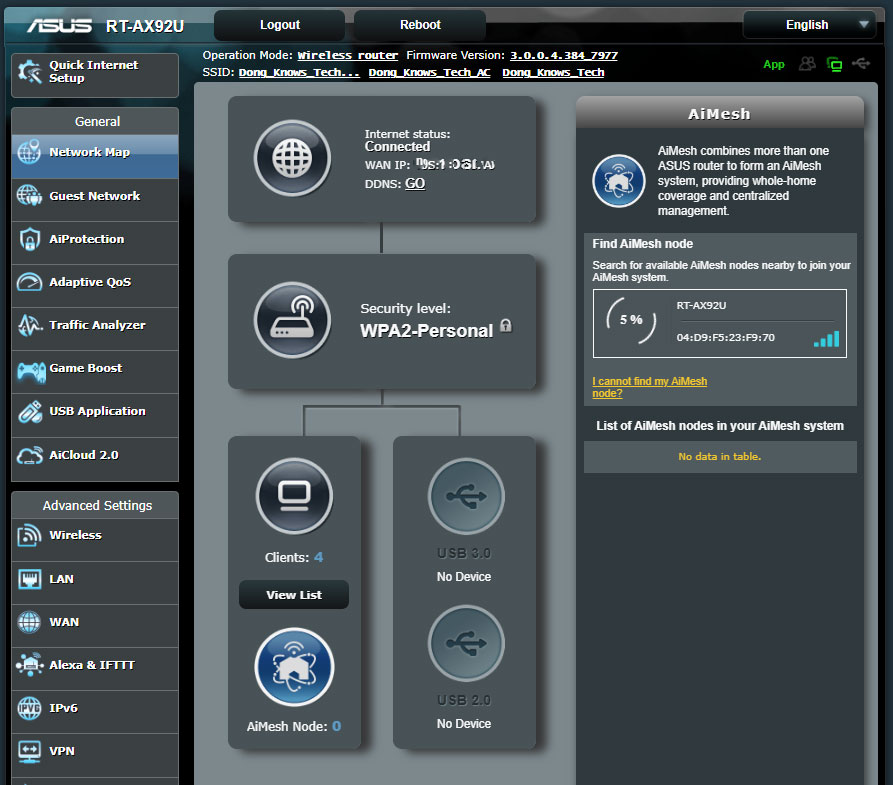The width and height of the screenshot is (893, 785).
Task: Click the guest users status icon in header
Action: pyautogui.click(x=807, y=64)
